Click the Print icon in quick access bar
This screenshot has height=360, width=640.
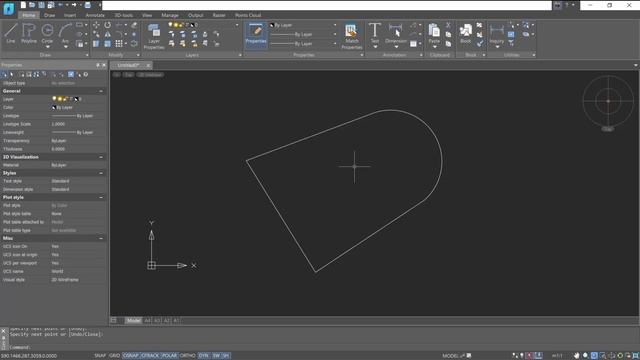pos(87,5)
